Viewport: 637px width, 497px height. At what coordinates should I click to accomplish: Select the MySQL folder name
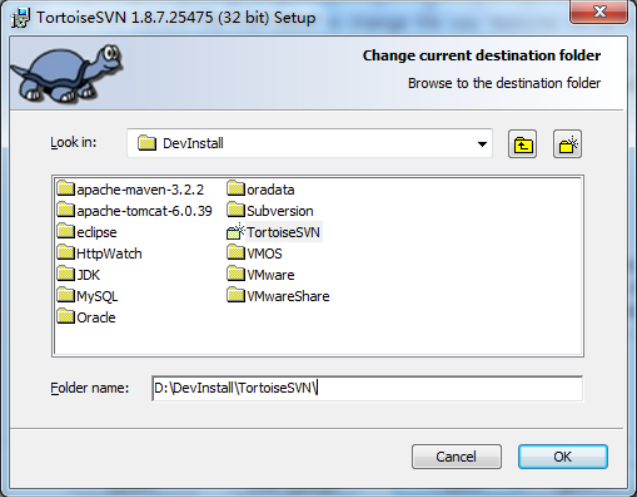point(97,296)
